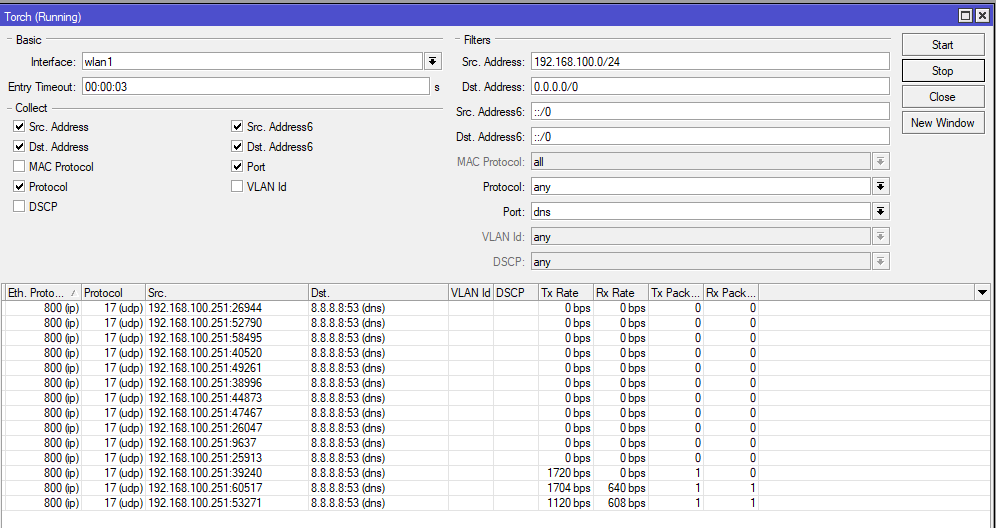Sort by the Tx Pack... column header
Screen dimensions: 996x528
[676, 293]
